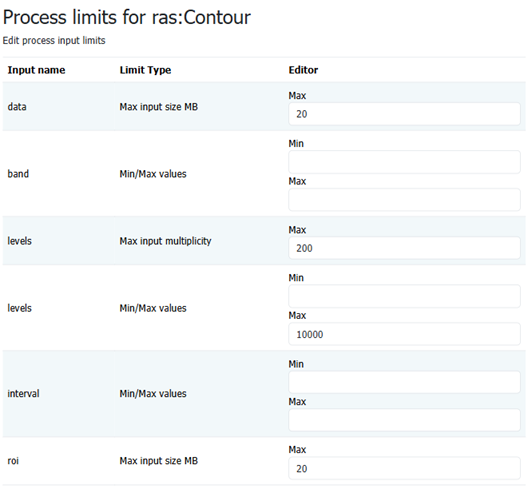Screen dimensions: 528x486
Task: Focus the band Min value field
Action: coord(404,162)
